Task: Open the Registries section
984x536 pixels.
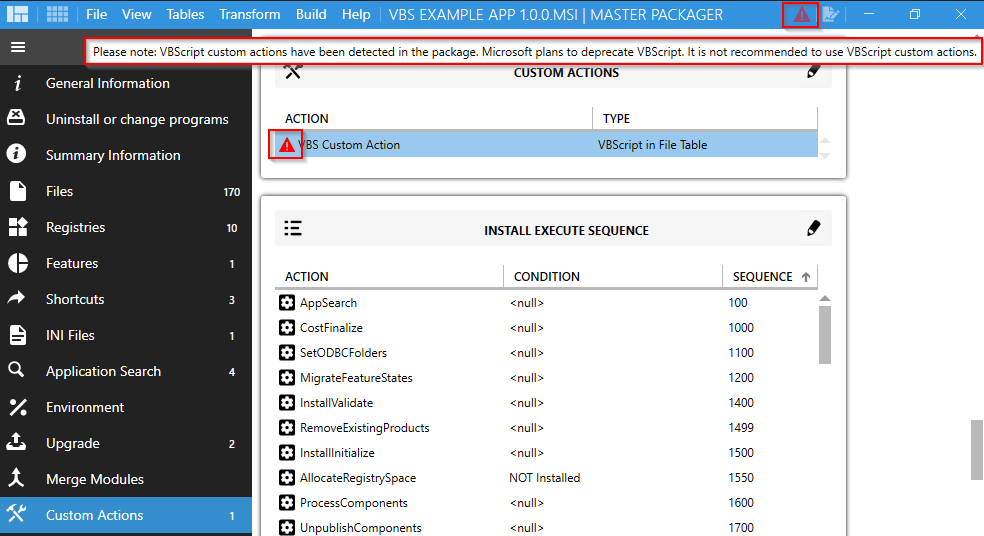Action: (126, 227)
